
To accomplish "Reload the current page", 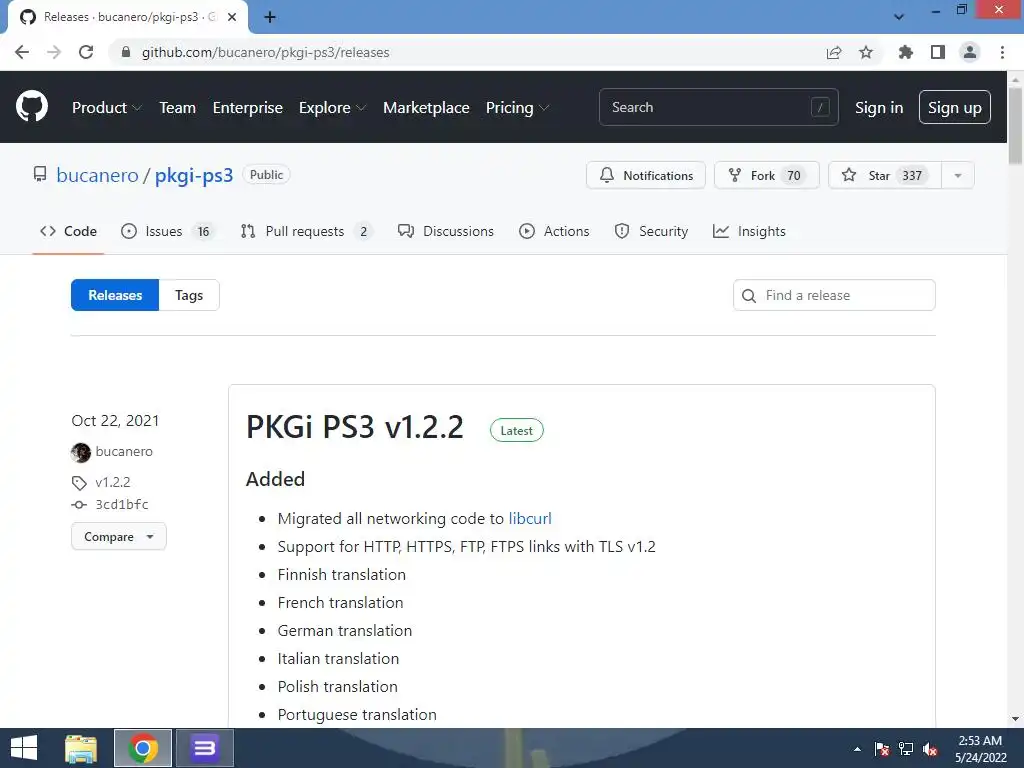I will 86,52.
